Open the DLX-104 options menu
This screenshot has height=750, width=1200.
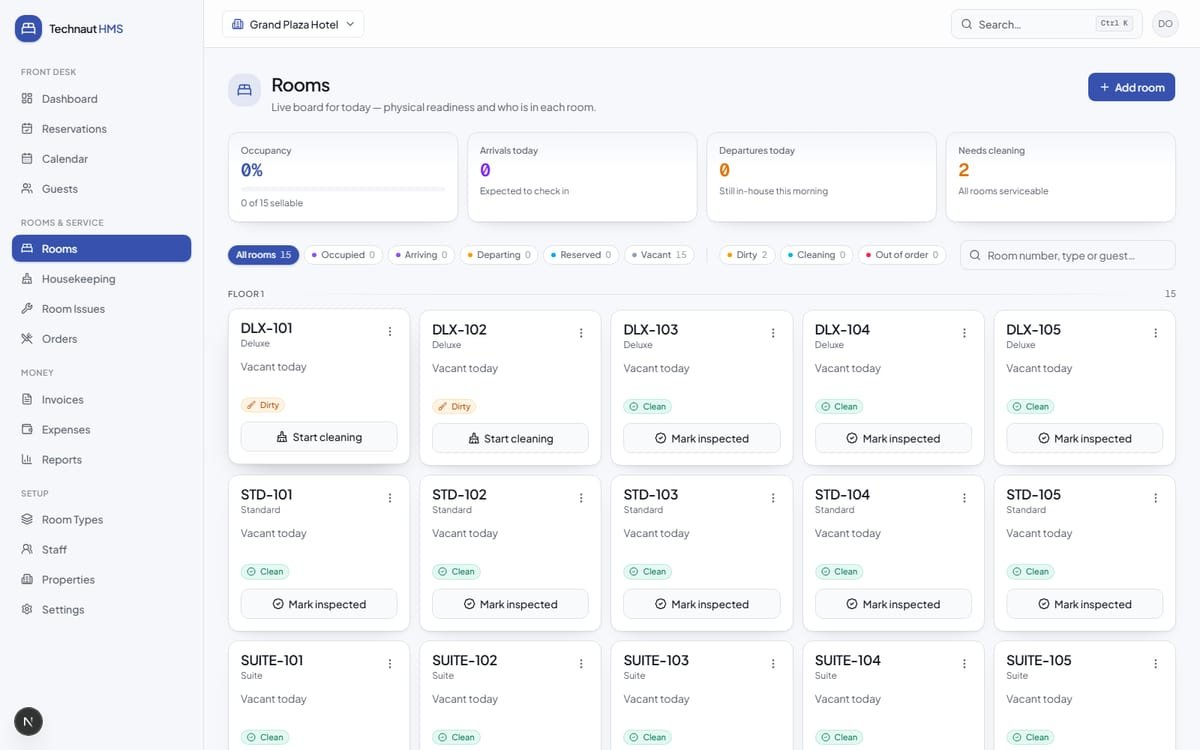pyautogui.click(x=964, y=333)
